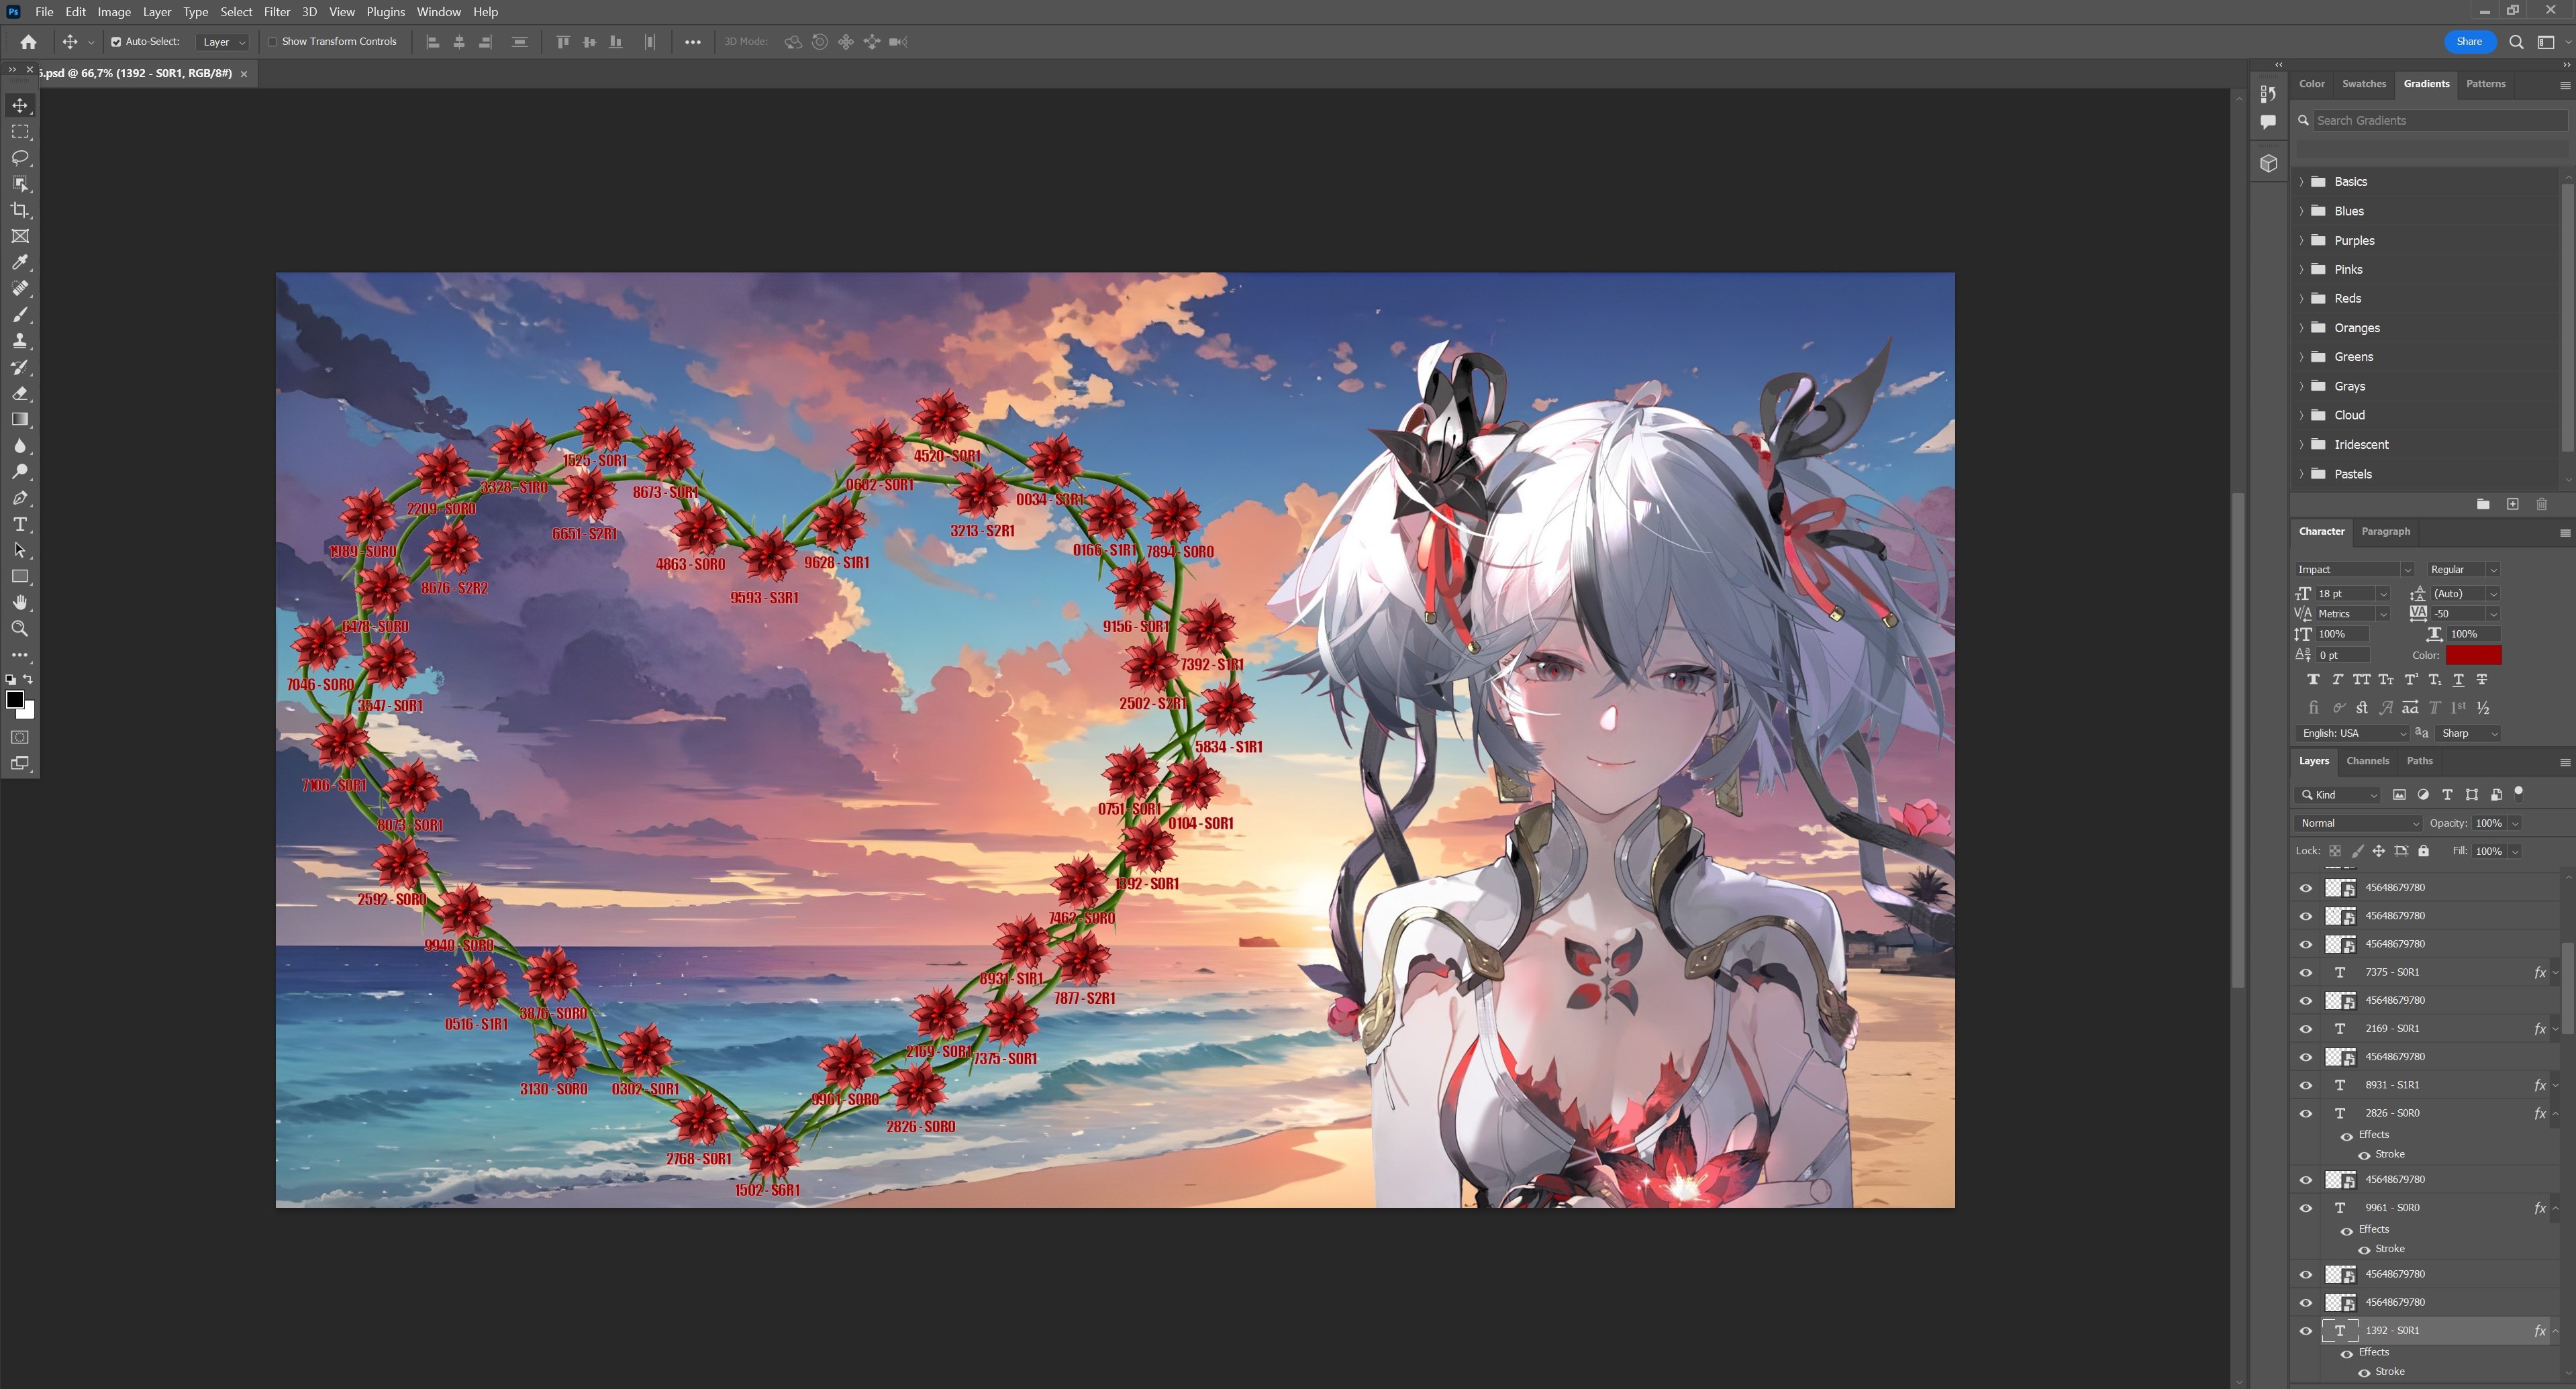Open the Plugins menu
This screenshot has height=1389, width=2576.
click(x=385, y=12)
